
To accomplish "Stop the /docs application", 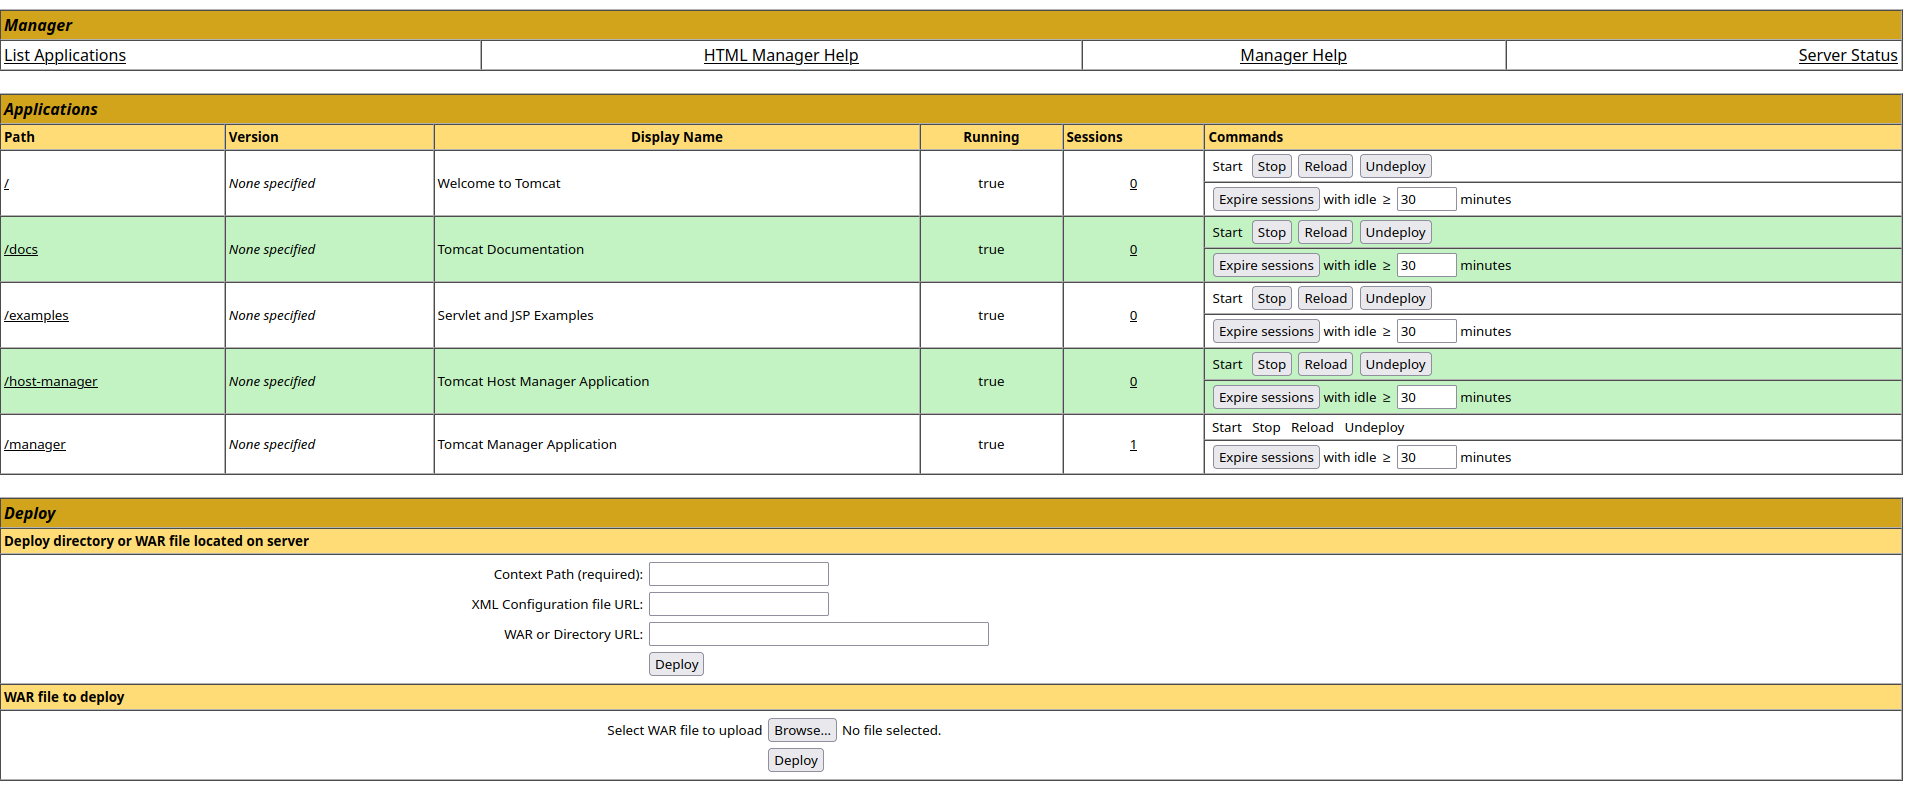I will (x=1272, y=233).
